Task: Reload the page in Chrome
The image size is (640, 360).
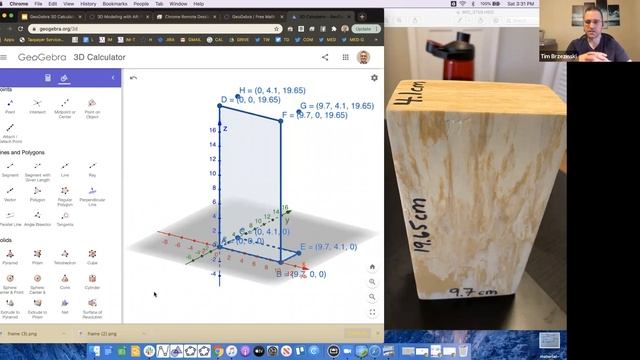Action: pyautogui.click(x=20, y=29)
